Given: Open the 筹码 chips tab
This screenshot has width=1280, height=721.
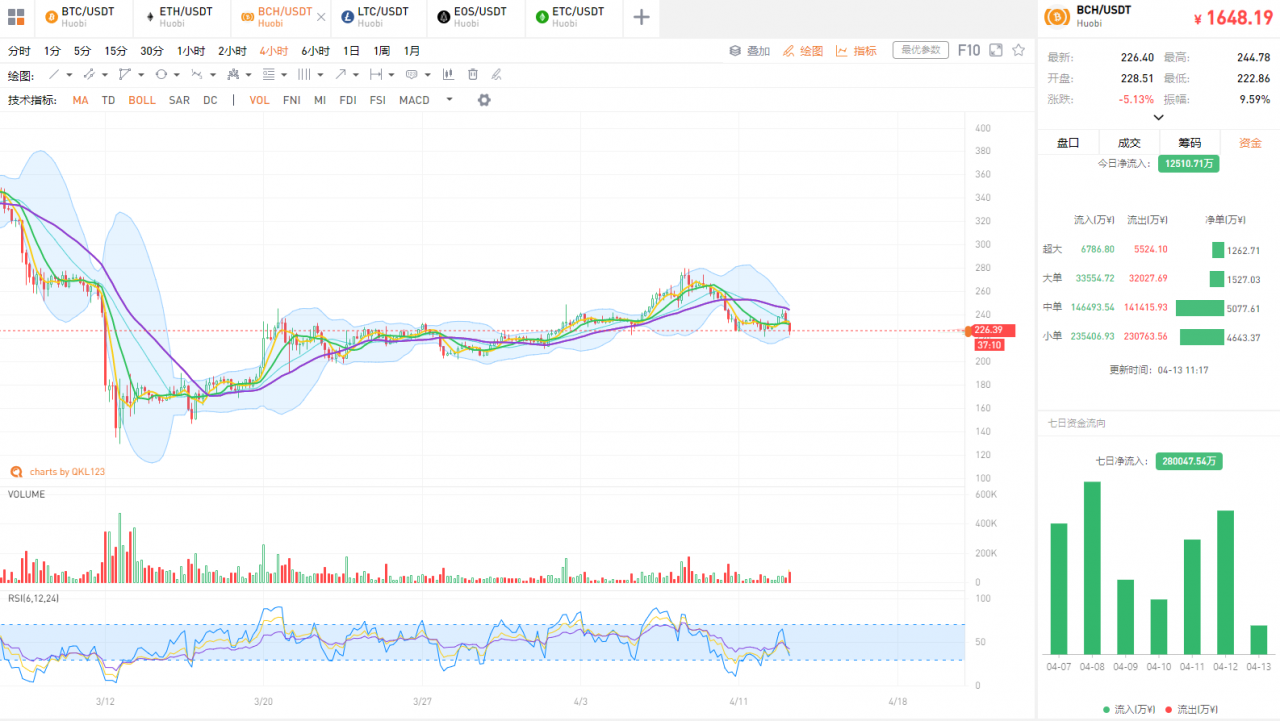Looking at the screenshot, I should coord(1189,143).
